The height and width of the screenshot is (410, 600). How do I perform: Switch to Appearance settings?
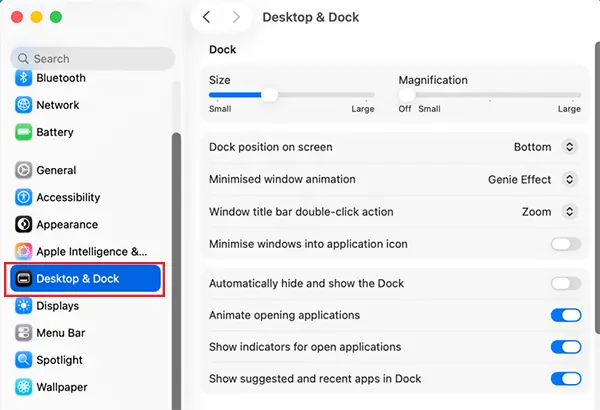point(67,224)
